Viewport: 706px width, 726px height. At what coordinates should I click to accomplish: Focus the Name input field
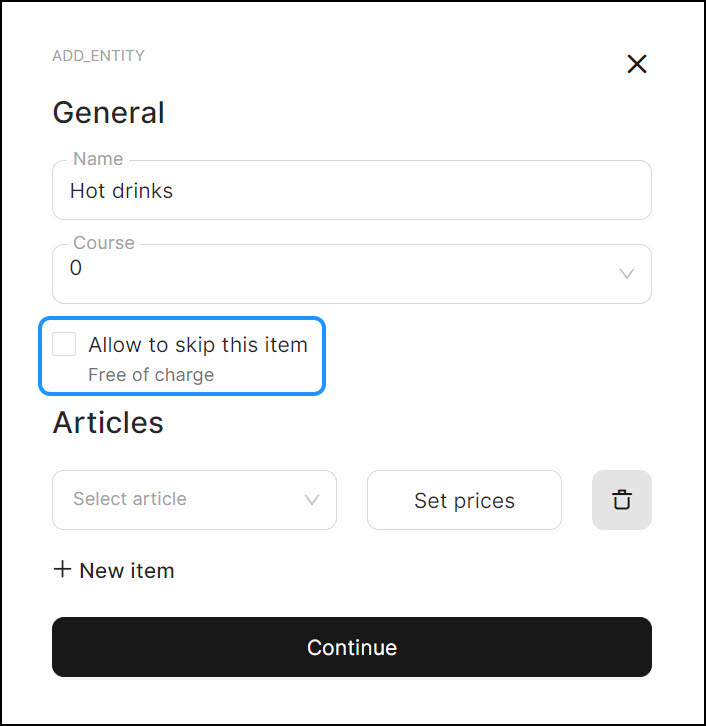(x=400, y=190)
